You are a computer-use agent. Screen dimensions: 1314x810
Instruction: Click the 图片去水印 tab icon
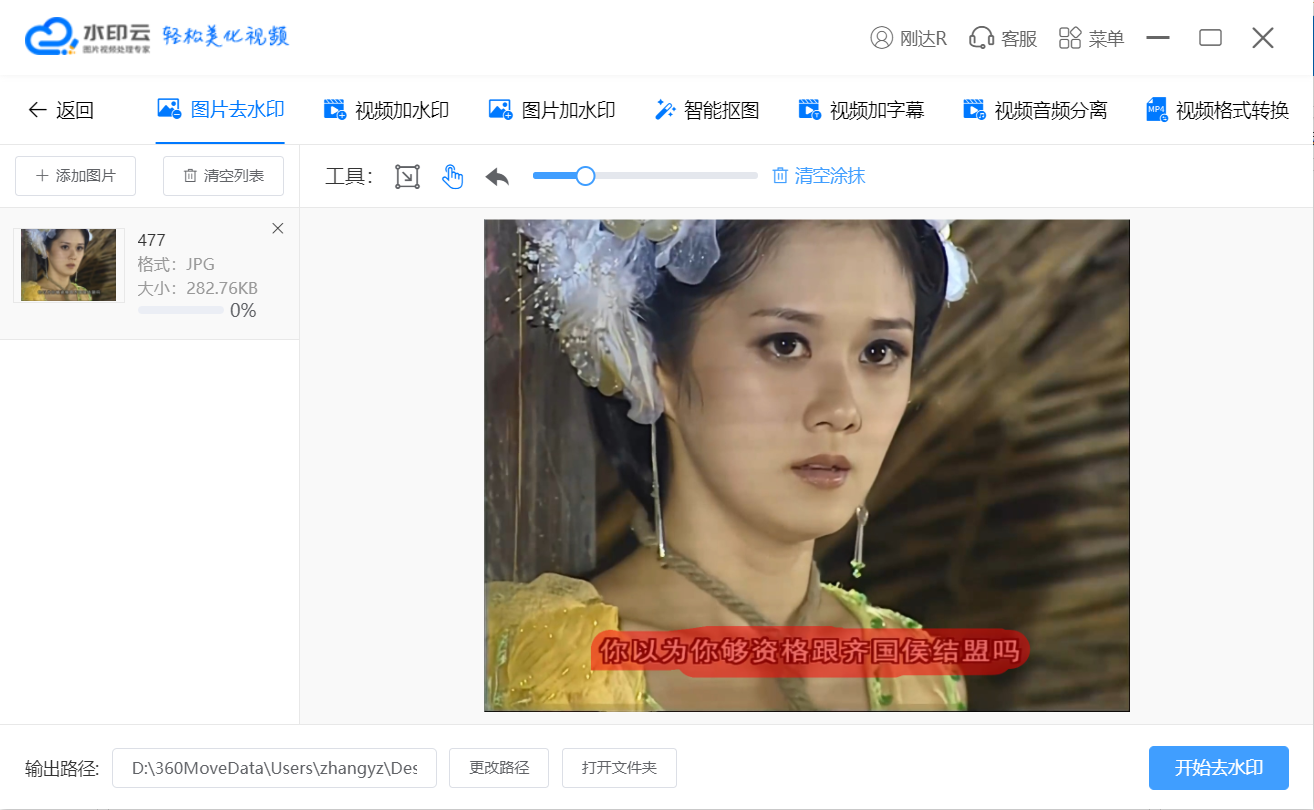(169, 109)
